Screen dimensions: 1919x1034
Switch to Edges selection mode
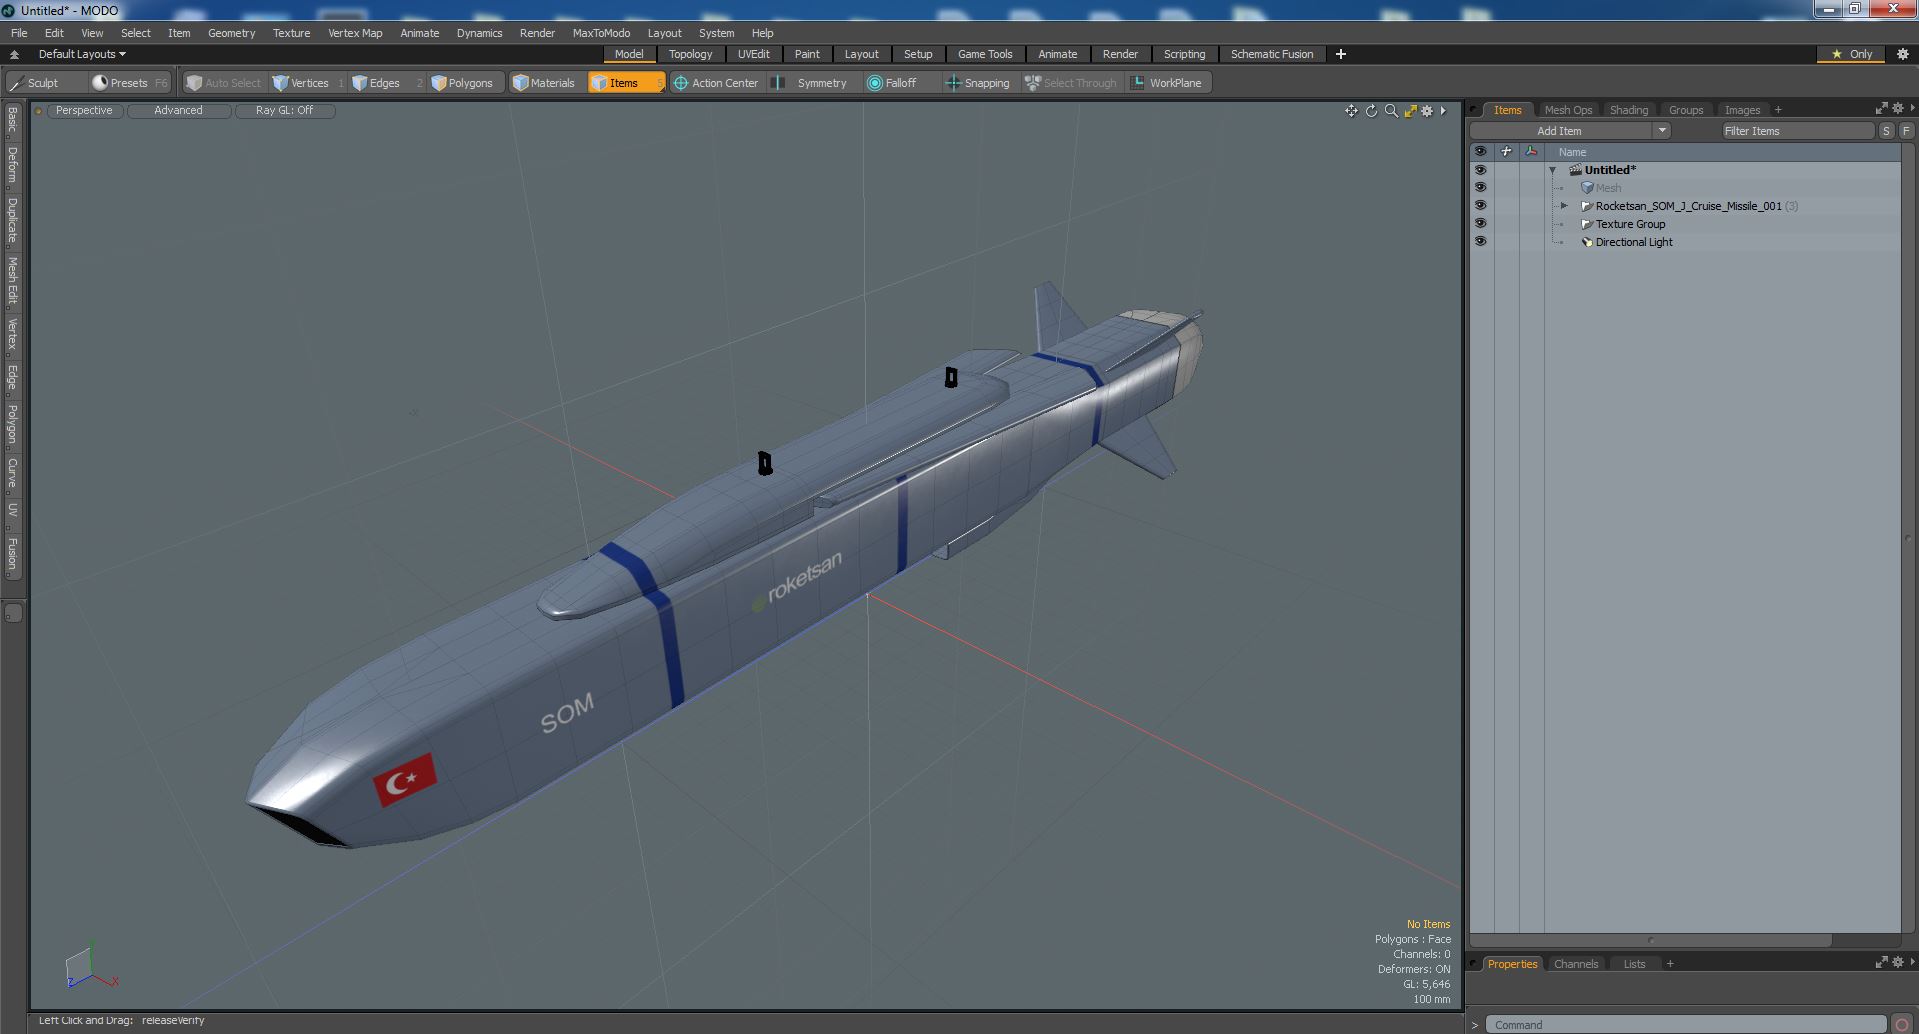pyautogui.click(x=385, y=83)
